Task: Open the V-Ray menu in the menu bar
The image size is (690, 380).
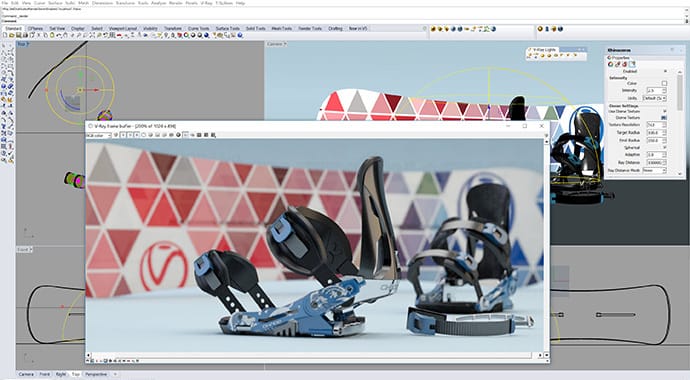Action: pyautogui.click(x=206, y=3)
